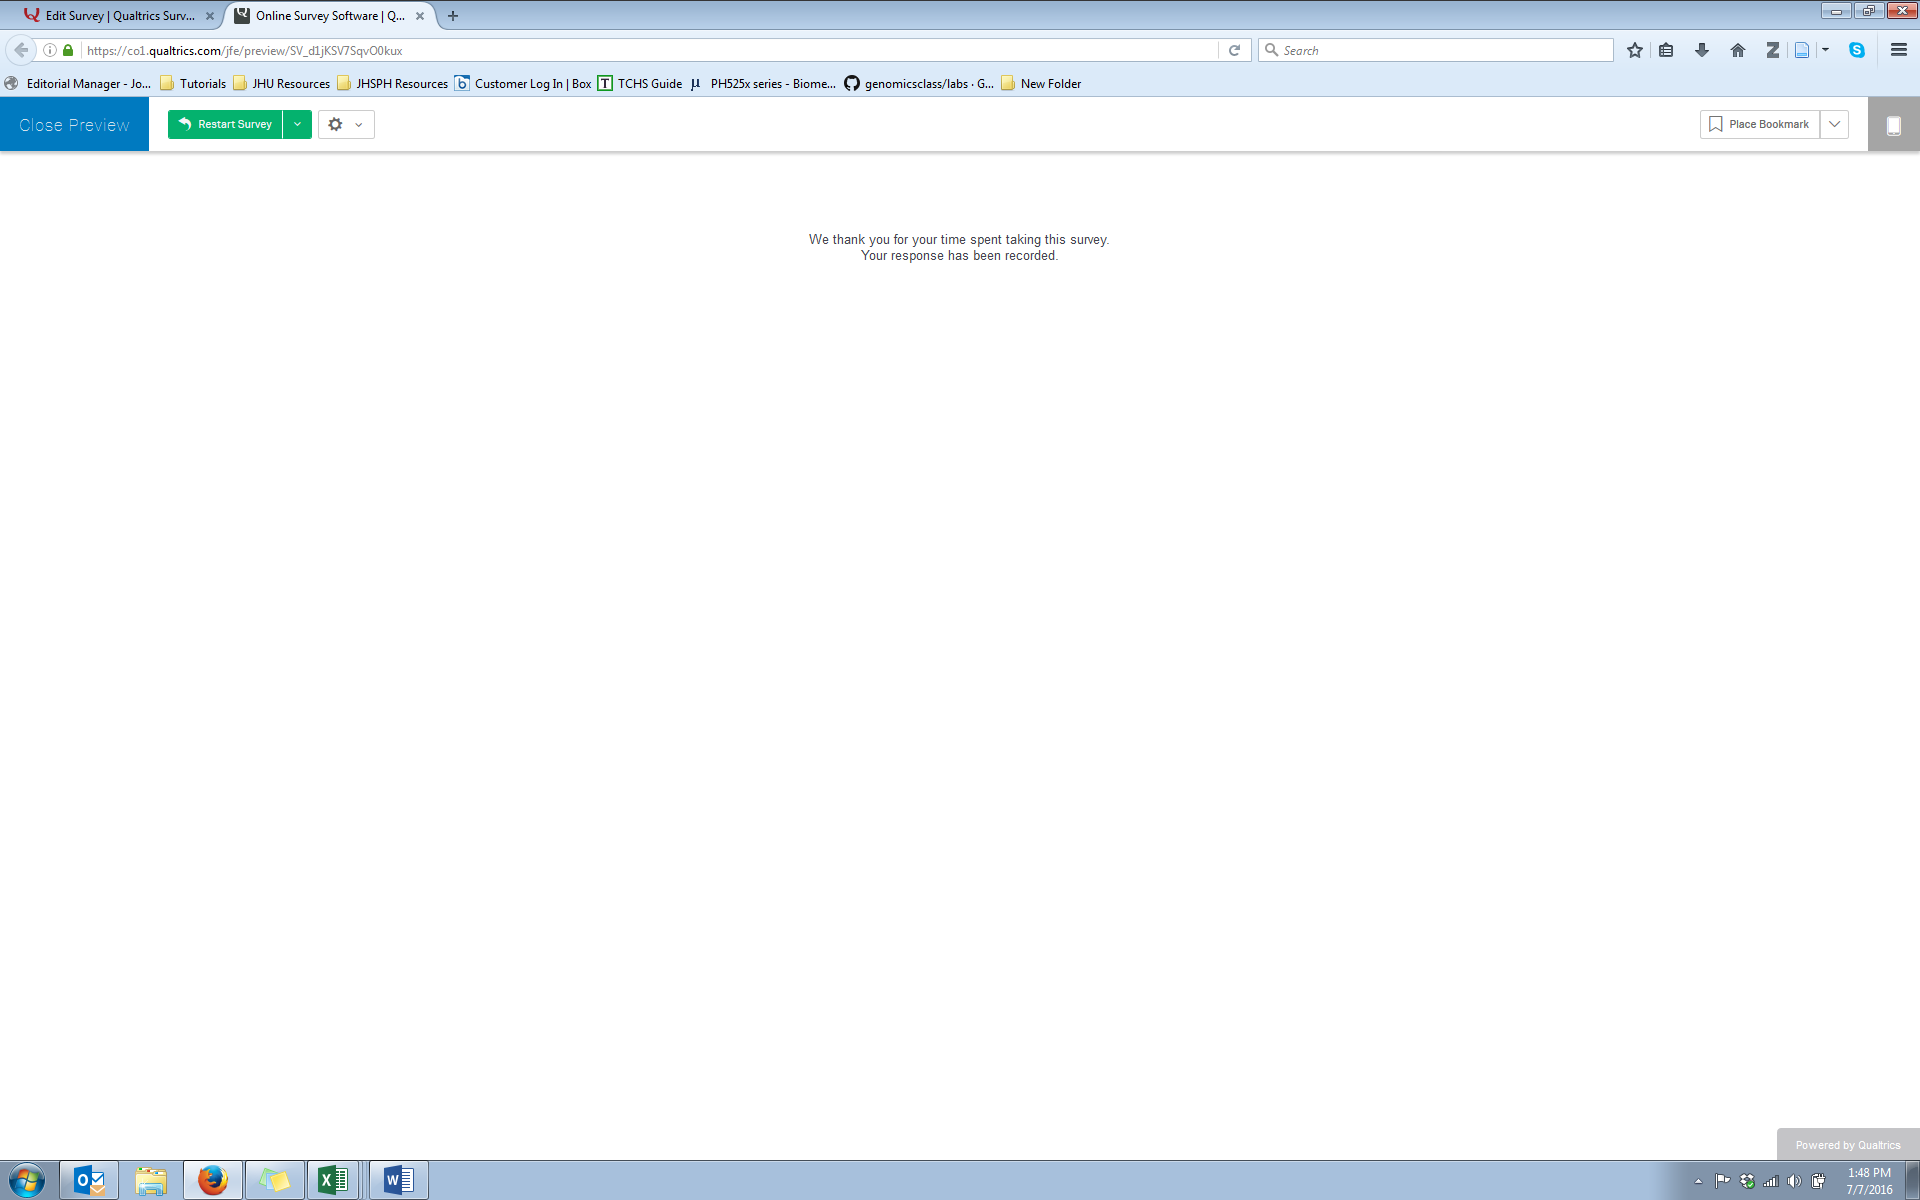Go to the browser home page icon
Viewport: 1920px width, 1200px height.
(x=1737, y=50)
